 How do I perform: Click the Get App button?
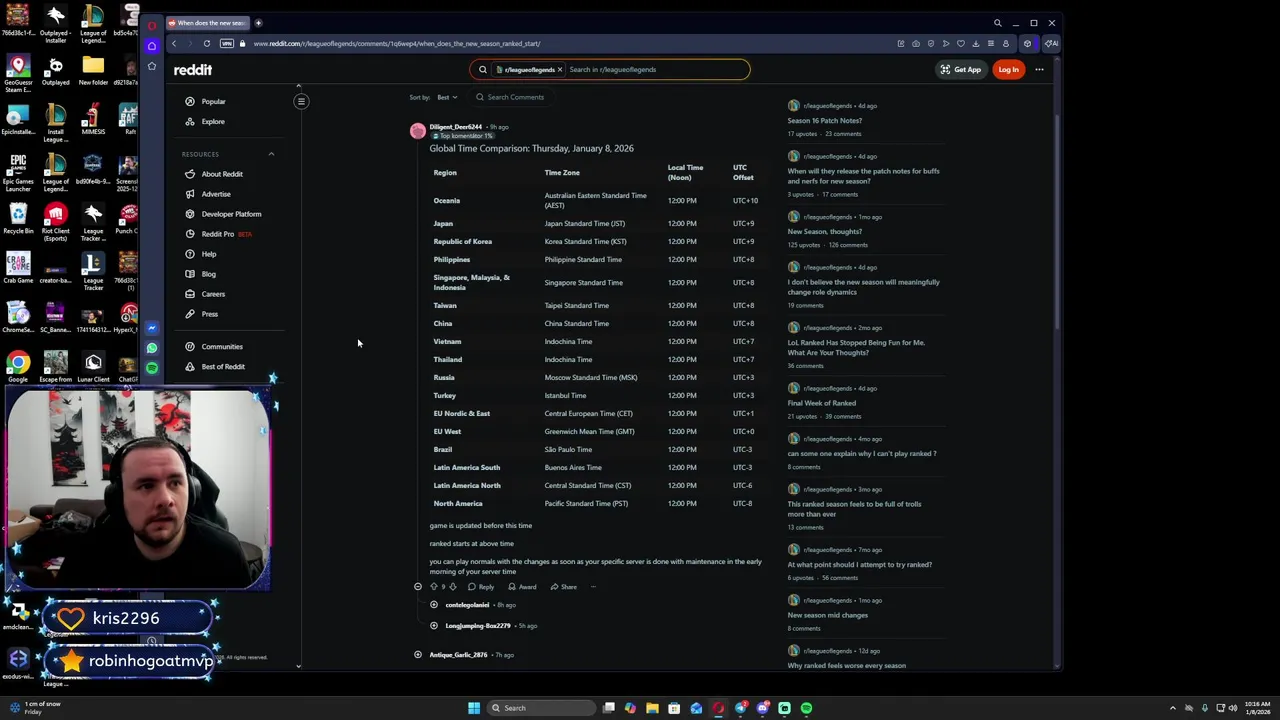[x=960, y=70]
